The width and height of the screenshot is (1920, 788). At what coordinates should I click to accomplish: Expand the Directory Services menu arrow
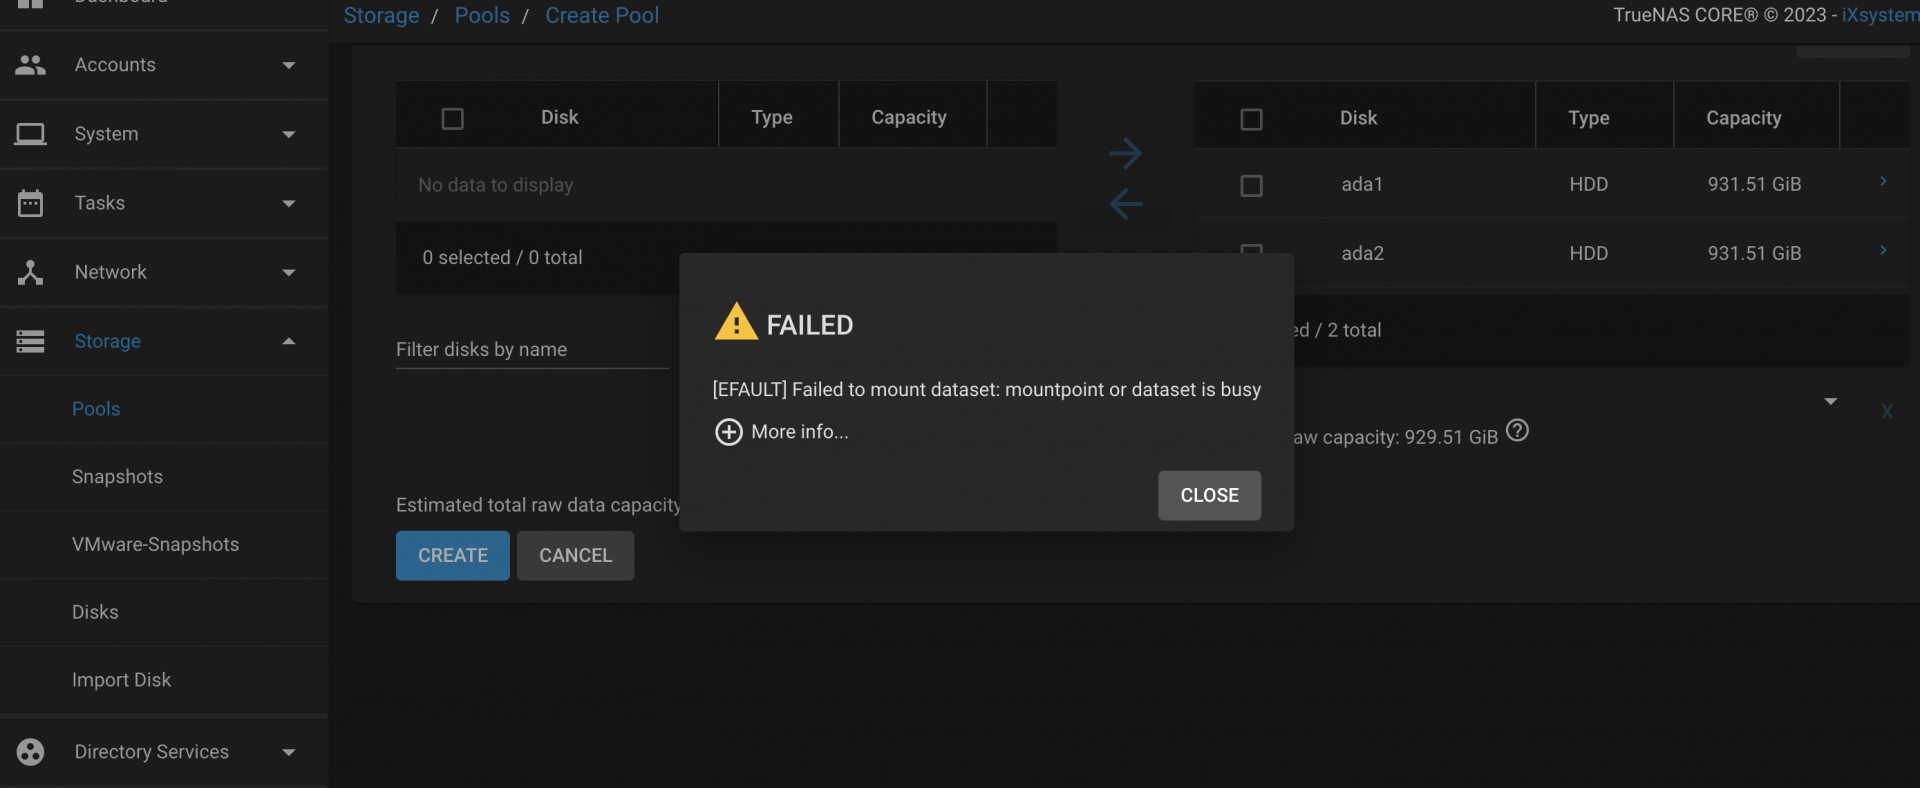(289, 753)
